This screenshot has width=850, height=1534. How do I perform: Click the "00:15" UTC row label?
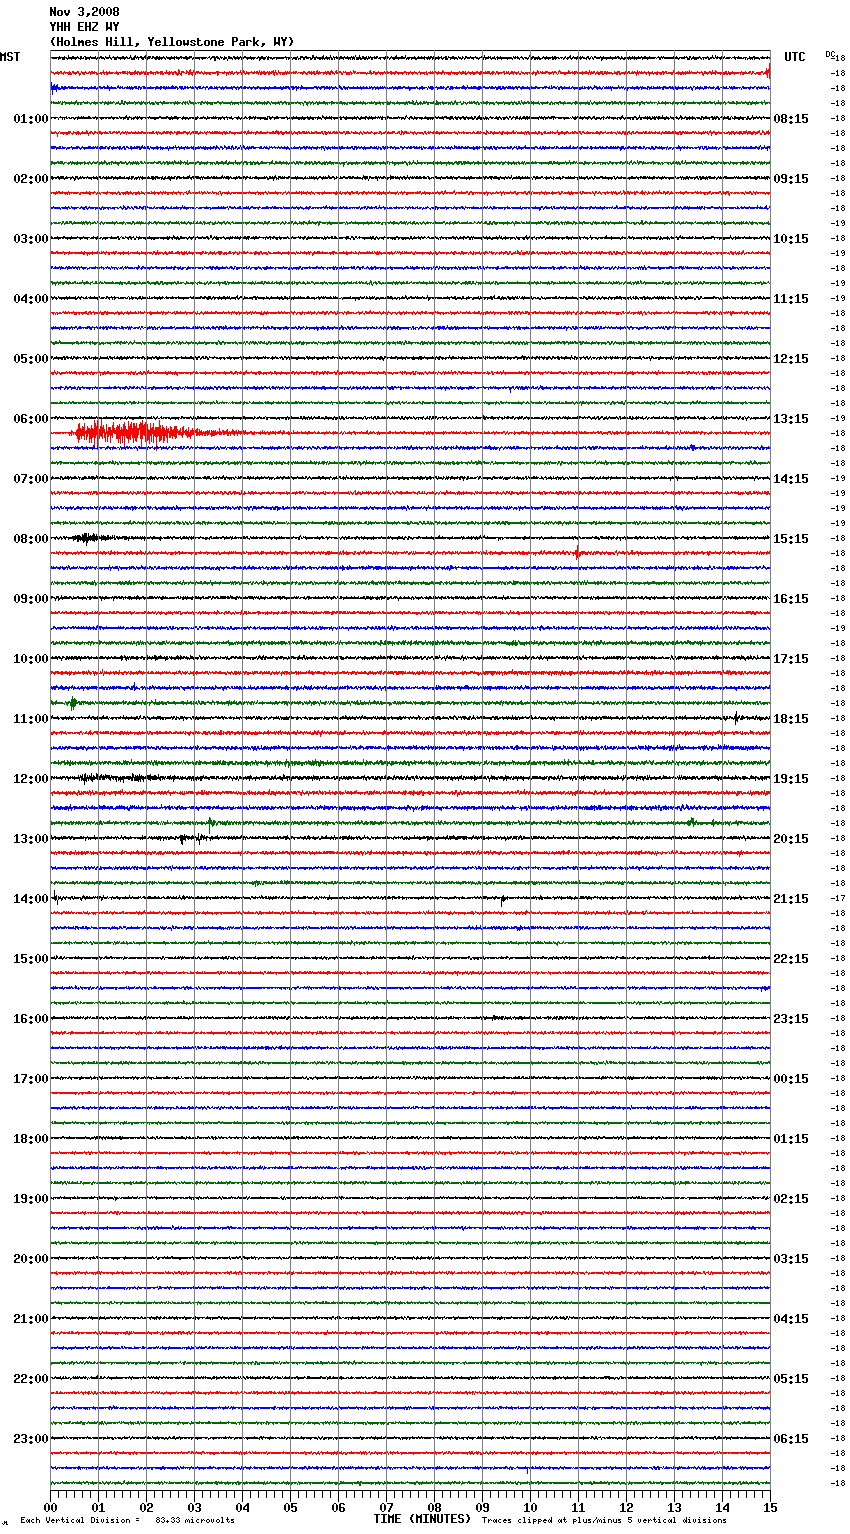click(791, 1079)
